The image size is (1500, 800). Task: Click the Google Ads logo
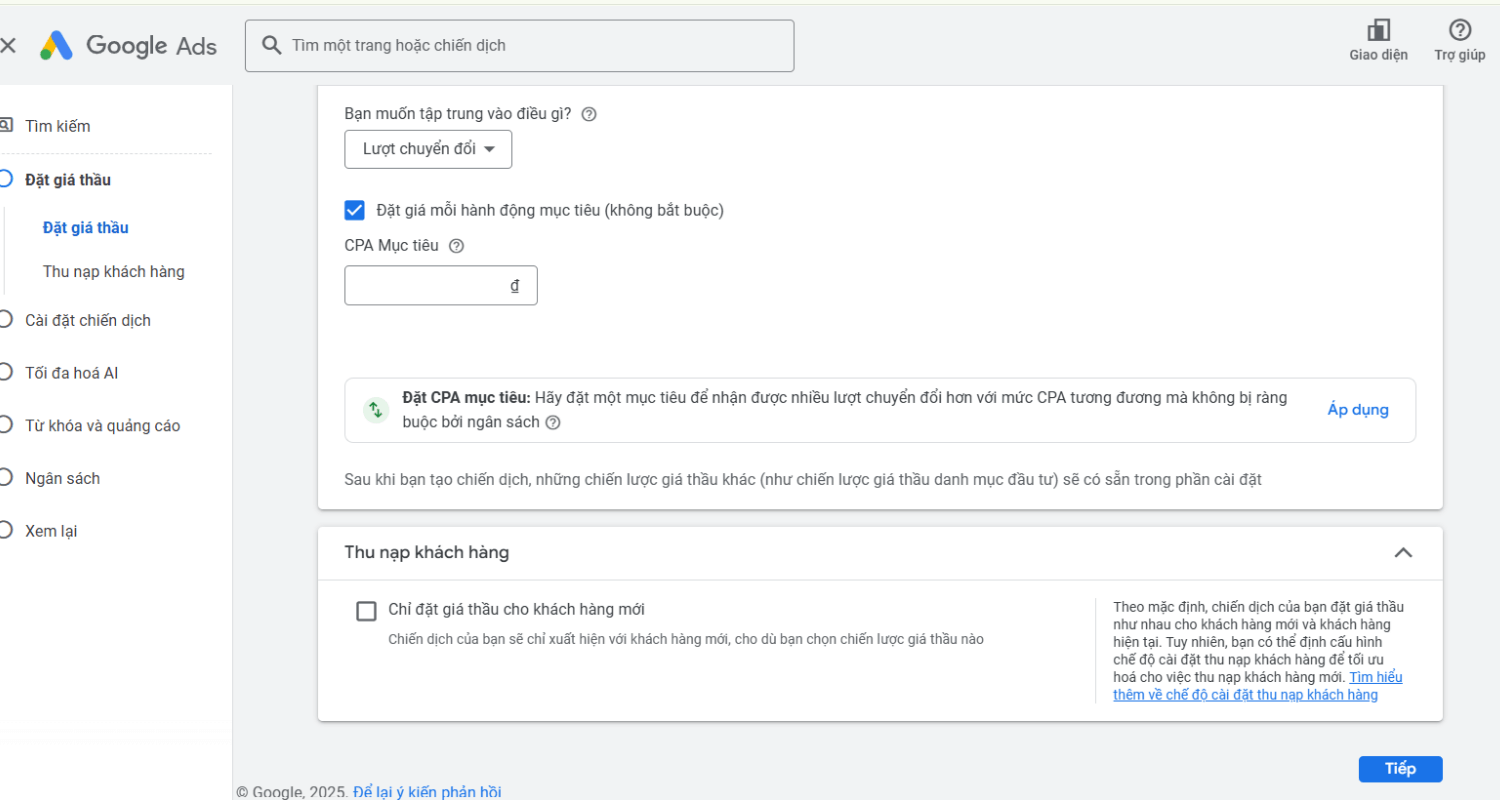(x=128, y=46)
